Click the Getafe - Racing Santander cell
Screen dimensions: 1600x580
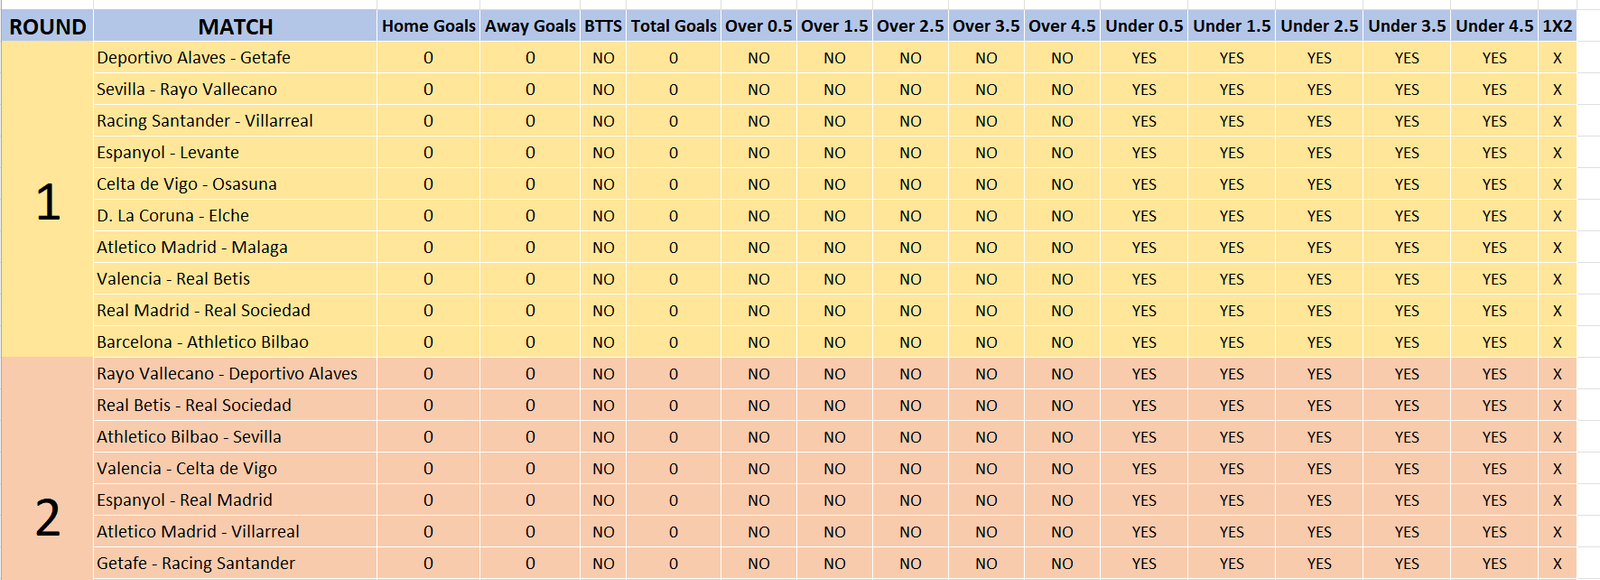pyautogui.click(x=235, y=563)
